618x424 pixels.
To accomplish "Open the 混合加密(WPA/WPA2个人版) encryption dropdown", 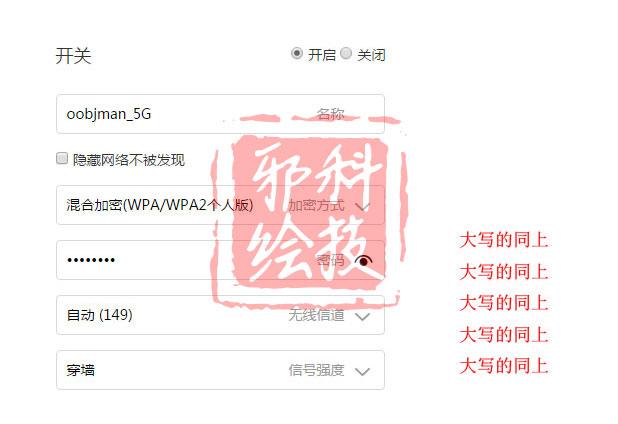I will click(x=220, y=205).
